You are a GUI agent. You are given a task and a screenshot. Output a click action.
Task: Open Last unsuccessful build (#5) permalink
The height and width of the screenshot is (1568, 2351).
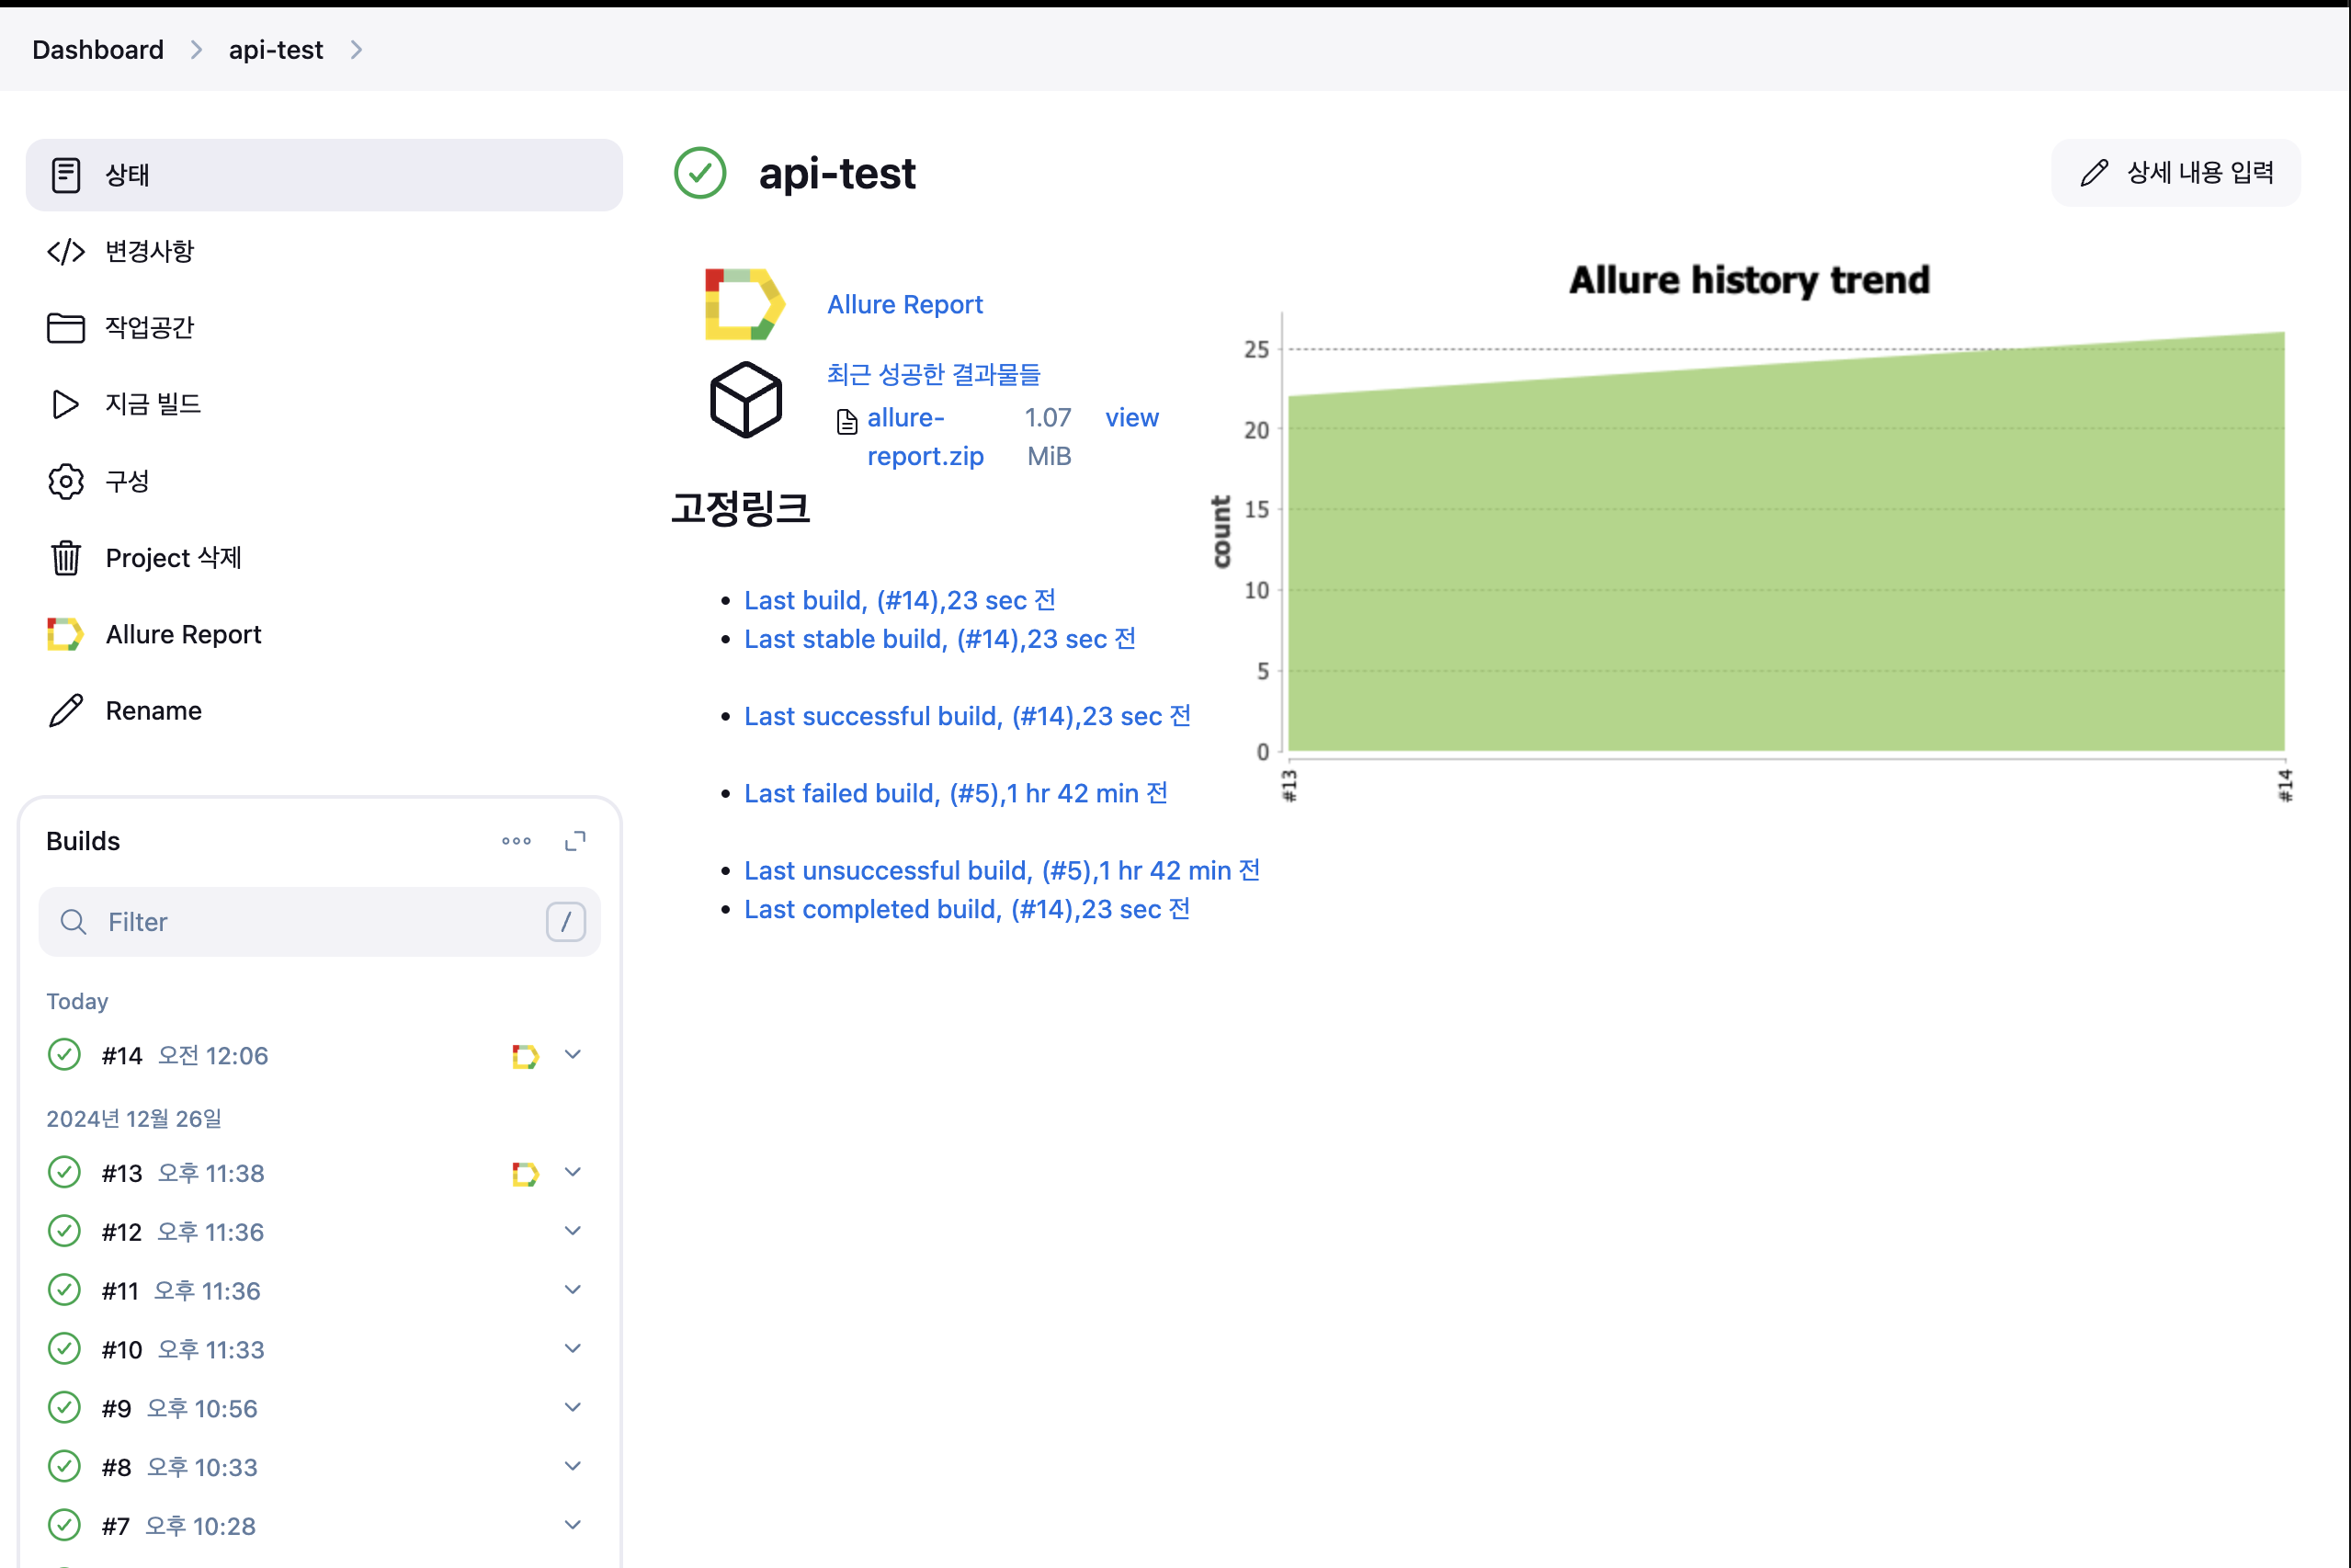tap(1002, 870)
